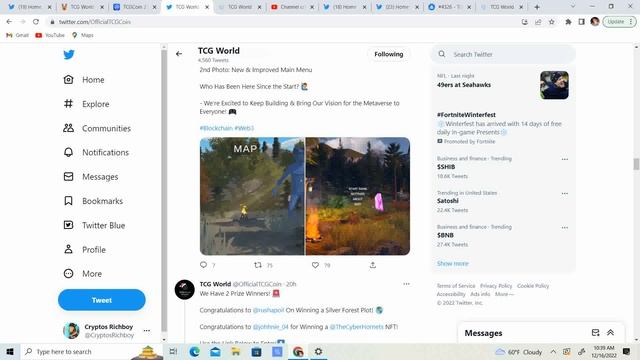Viewport: 640px width, 360px height.
Task: Share the MAP tweet
Action: point(373,265)
